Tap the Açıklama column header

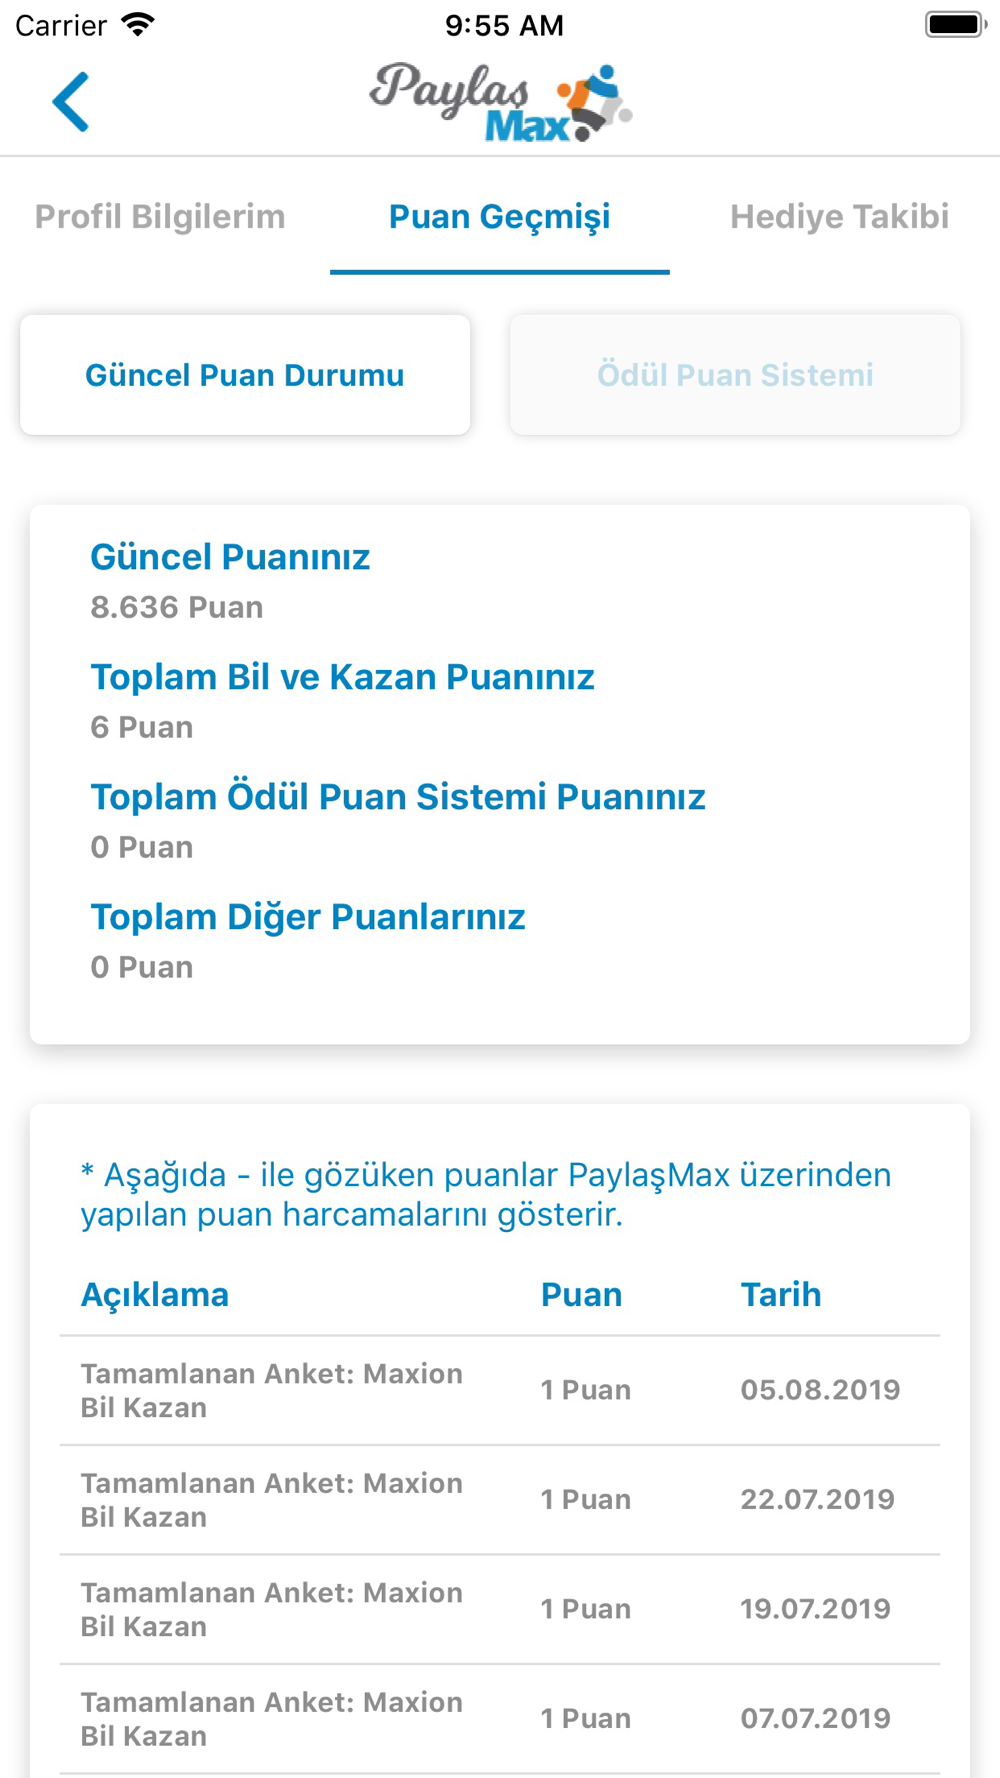pos(155,1294)
